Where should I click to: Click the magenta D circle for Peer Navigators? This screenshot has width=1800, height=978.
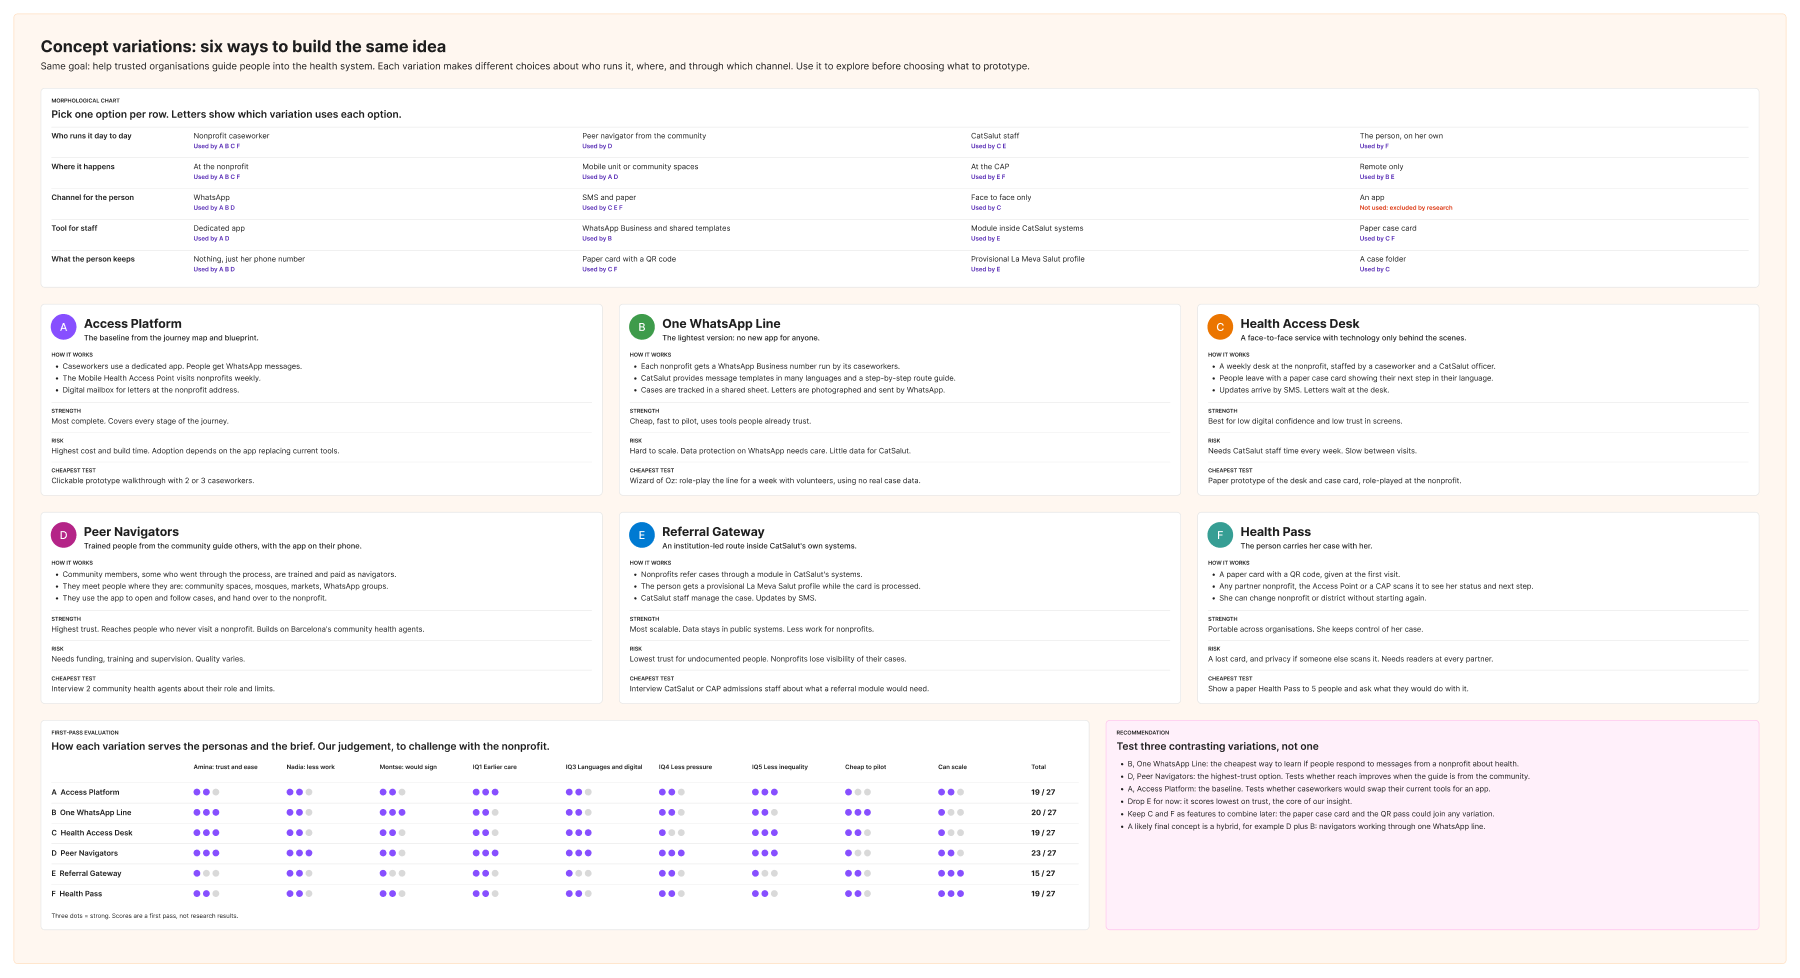[x=64, y=535]
